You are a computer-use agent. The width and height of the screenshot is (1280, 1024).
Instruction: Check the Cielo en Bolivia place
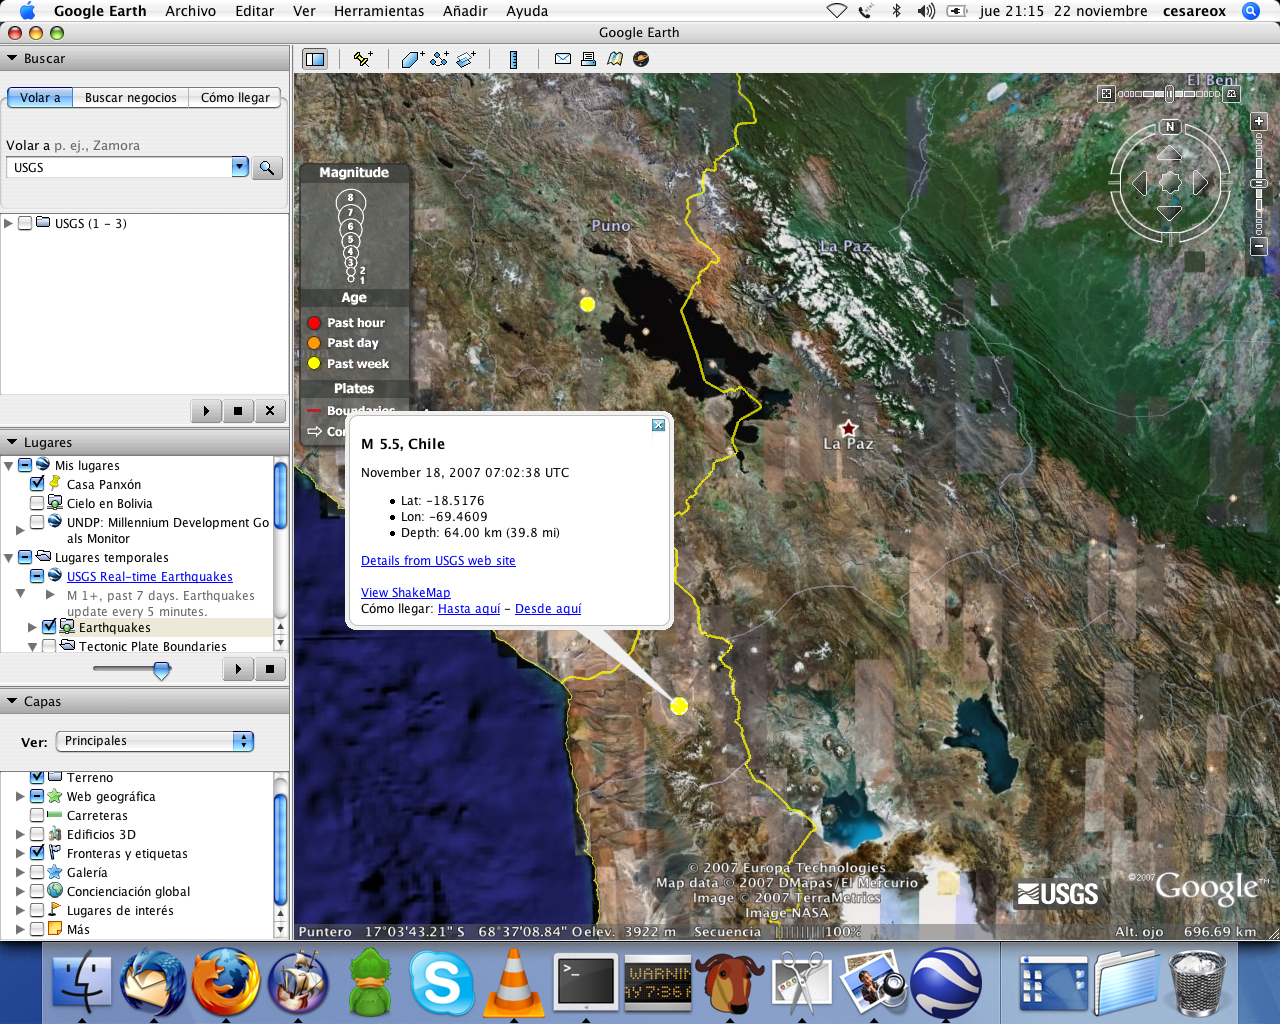[x=37, y=503]
